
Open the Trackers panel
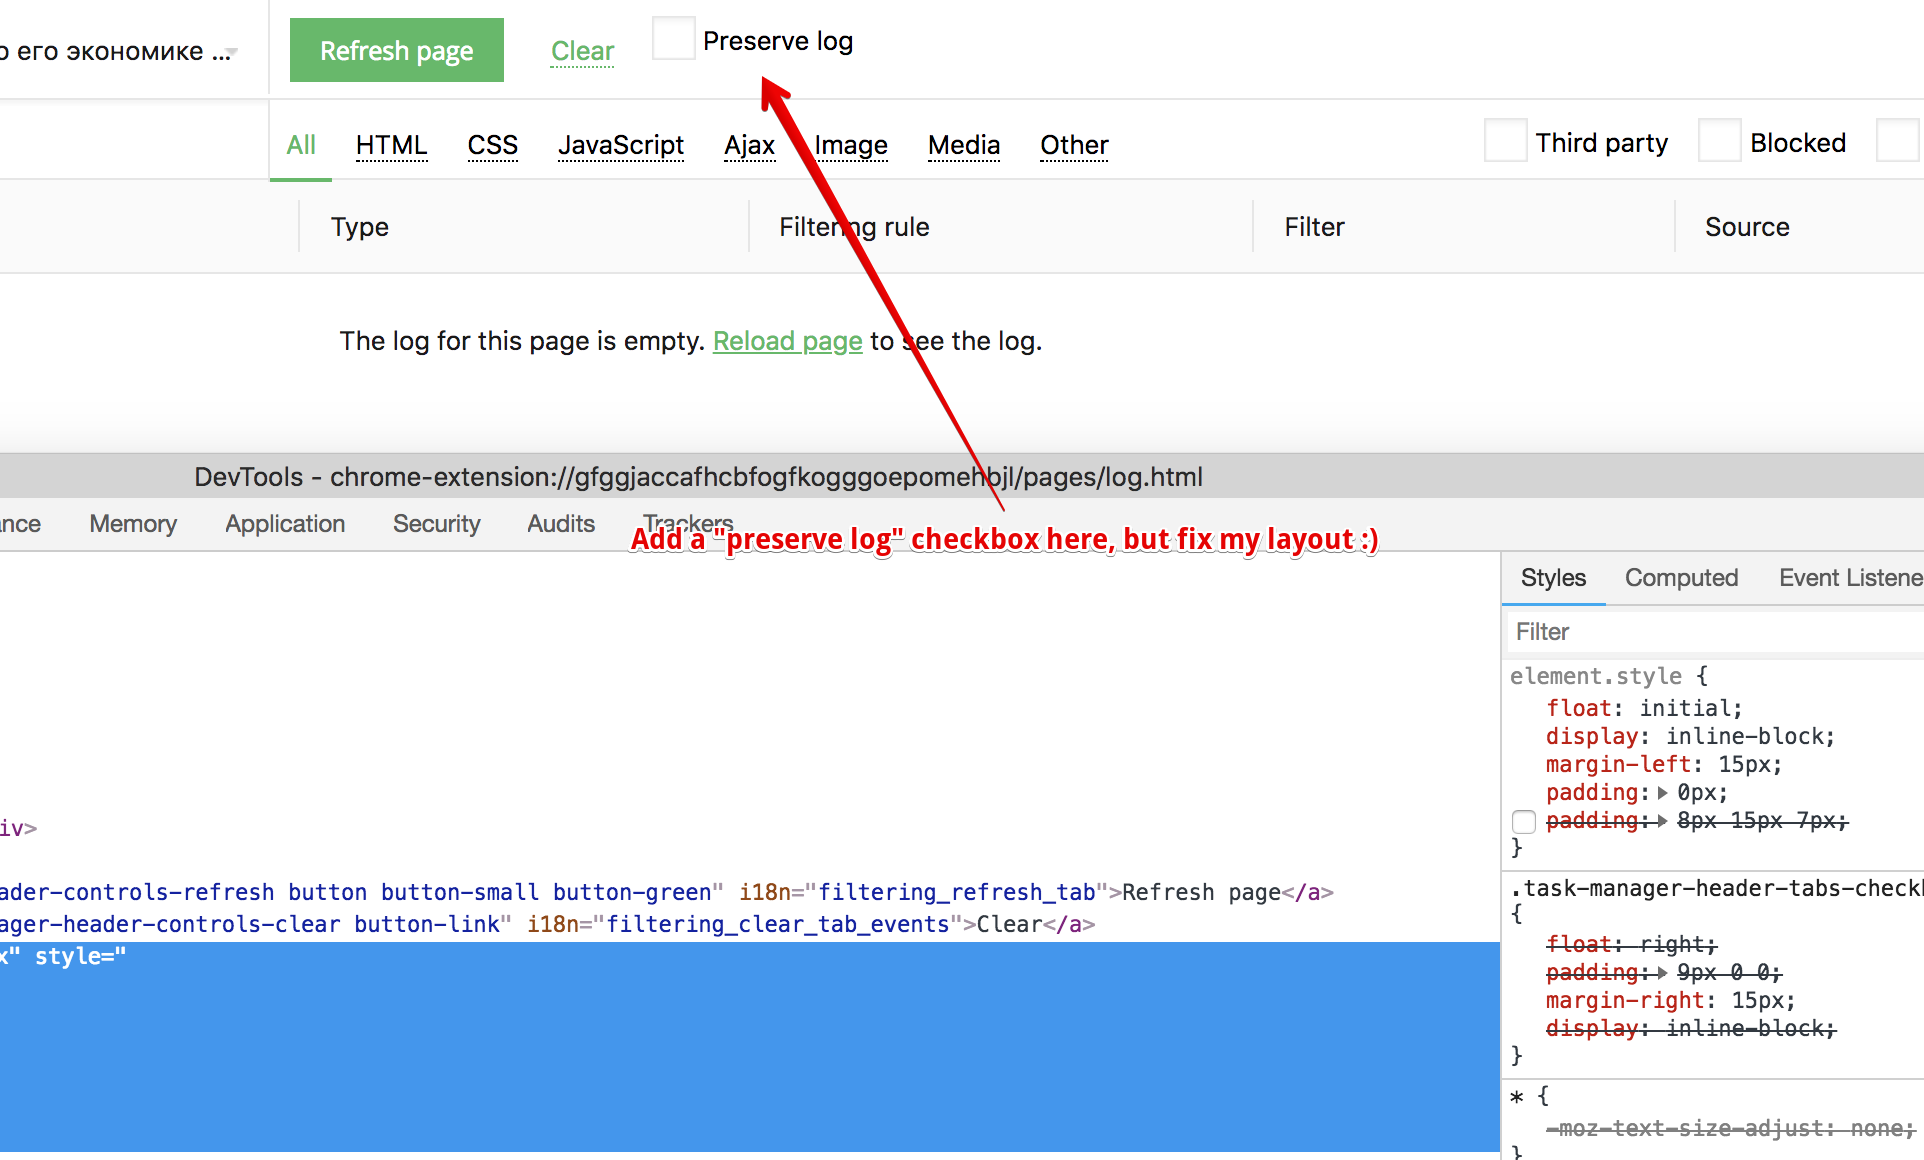(x=687, y=523)
